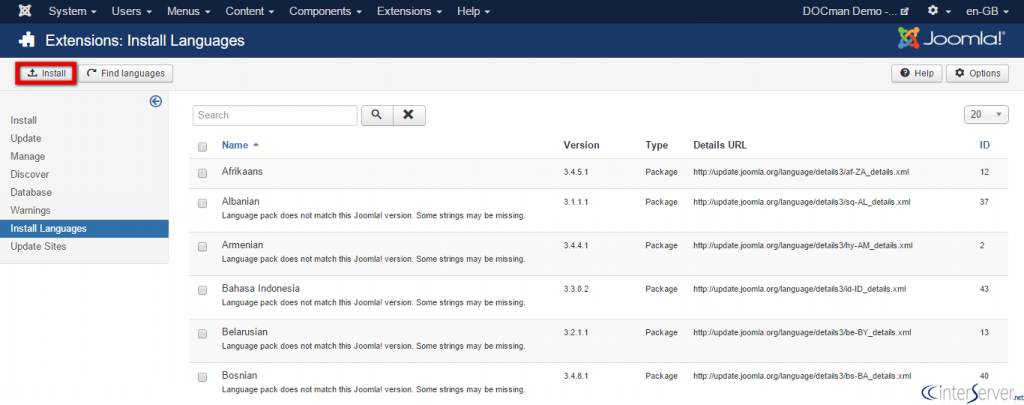
Task: Click the Install toolbar button
Action: pos(46,74)
